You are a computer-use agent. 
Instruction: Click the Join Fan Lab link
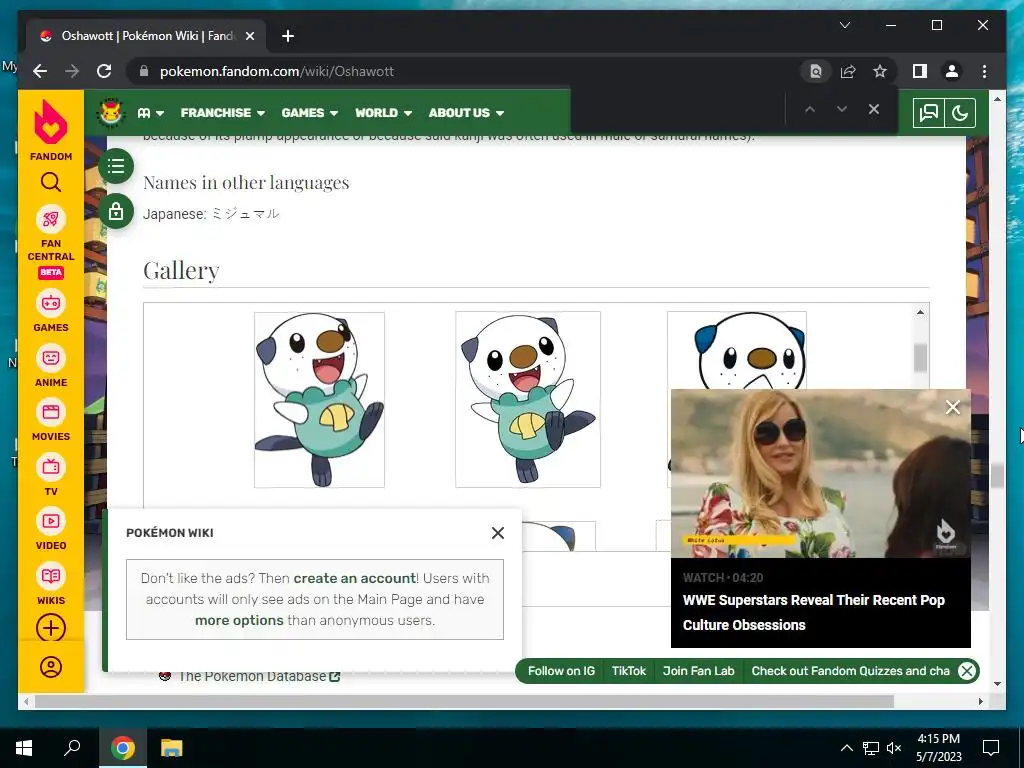point(699,671)
